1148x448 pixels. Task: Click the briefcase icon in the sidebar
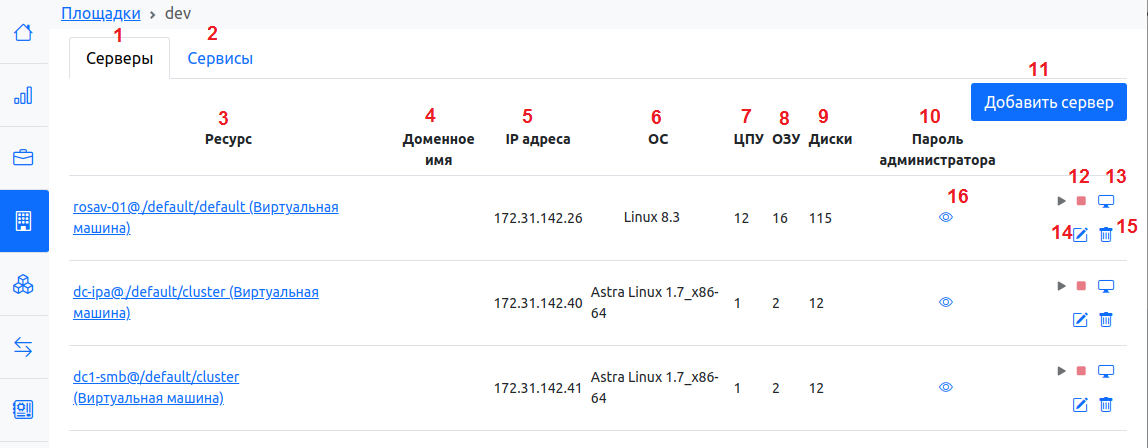pos(24,158)
